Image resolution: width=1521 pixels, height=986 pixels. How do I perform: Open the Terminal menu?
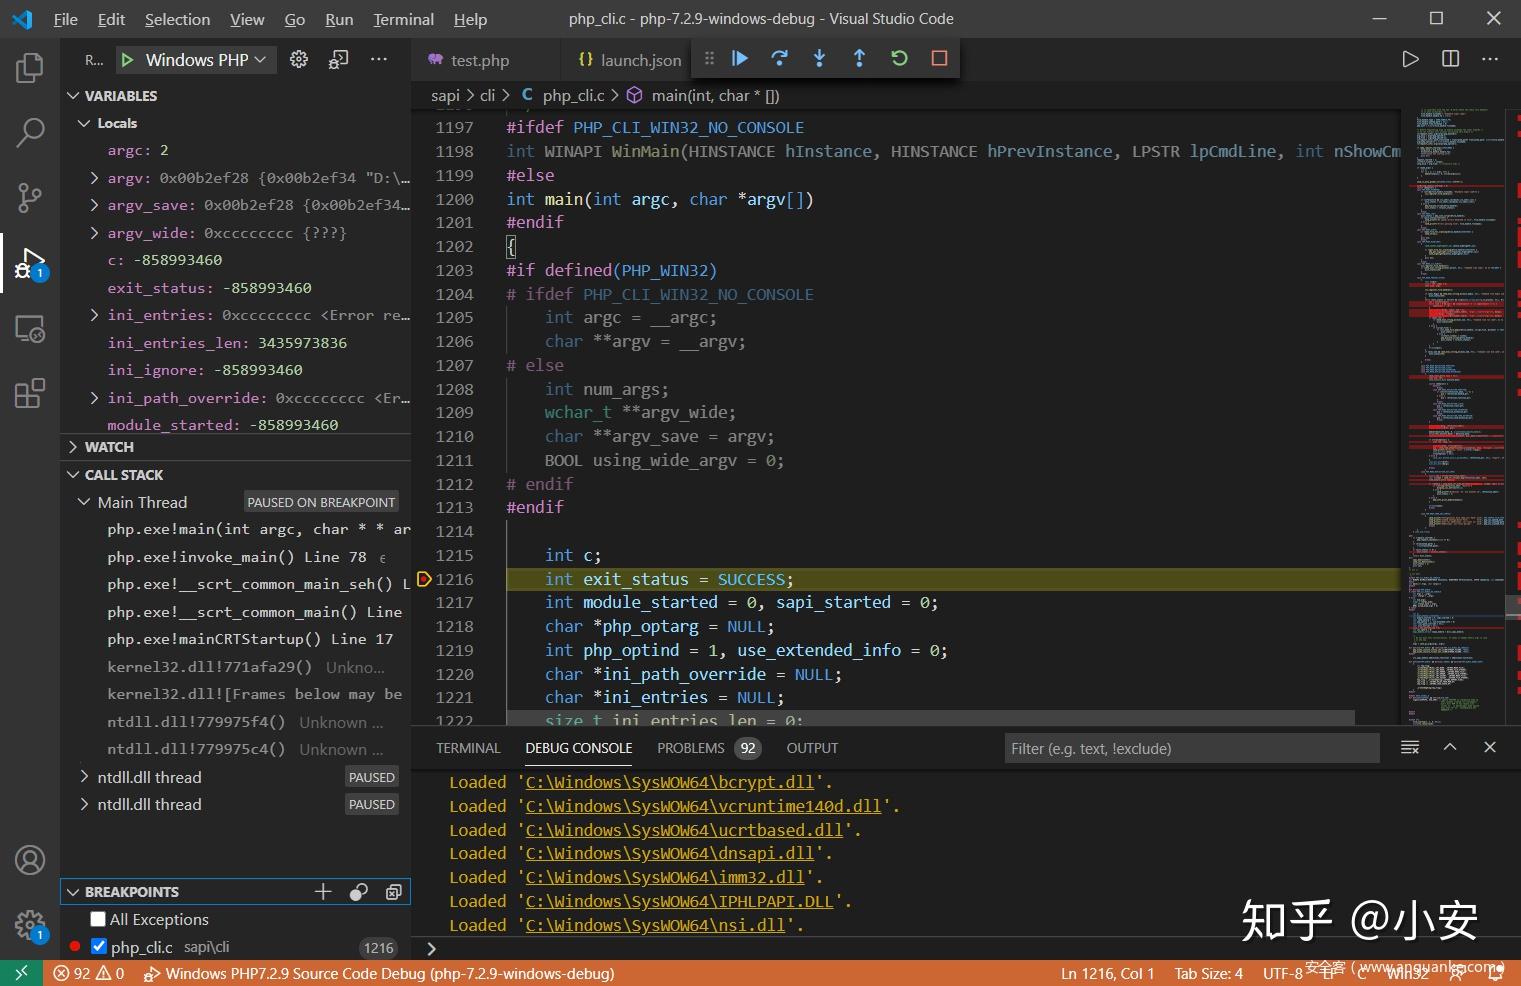(x=403, y=19)
